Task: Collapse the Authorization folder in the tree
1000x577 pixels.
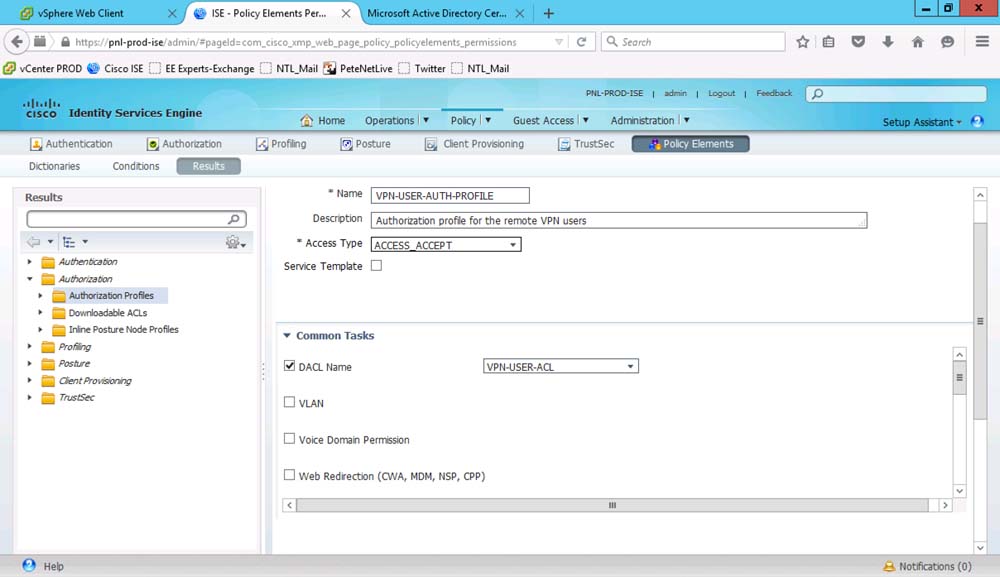Action: tap(29, 279)
